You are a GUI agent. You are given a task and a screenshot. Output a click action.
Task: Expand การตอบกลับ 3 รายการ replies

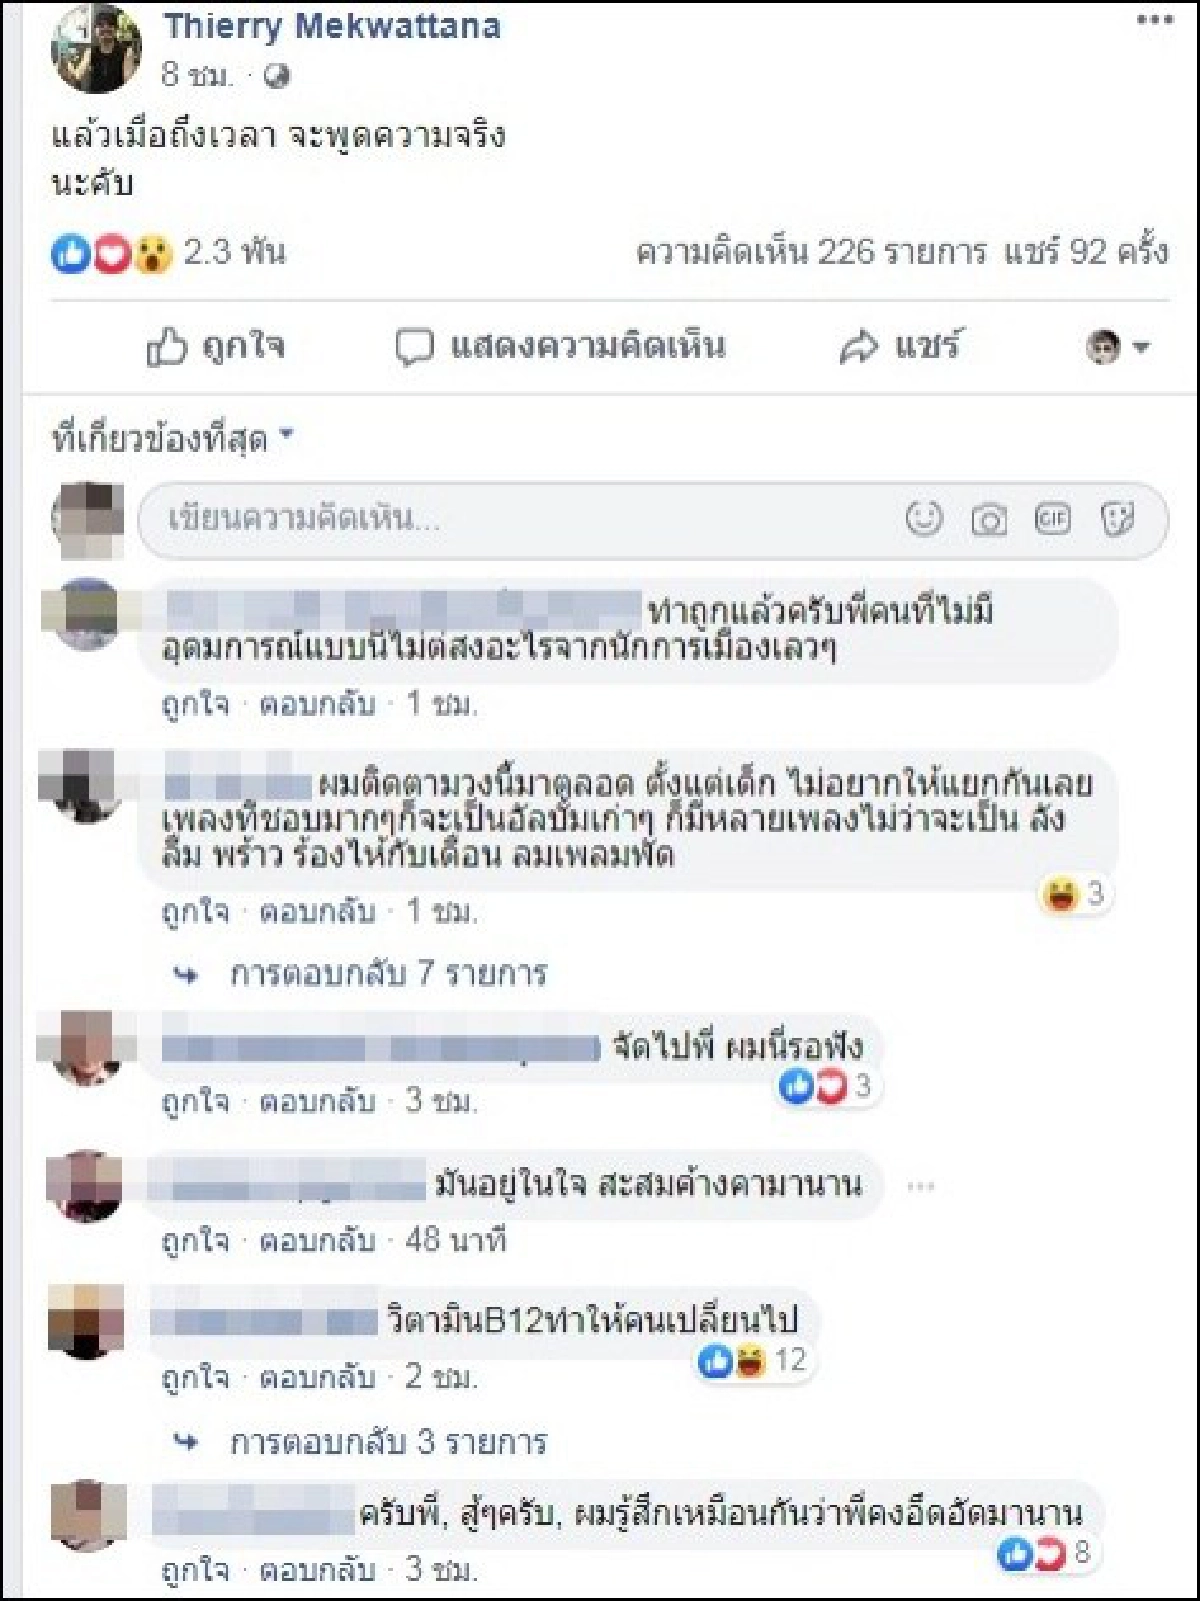click(x=388, y=1441)
